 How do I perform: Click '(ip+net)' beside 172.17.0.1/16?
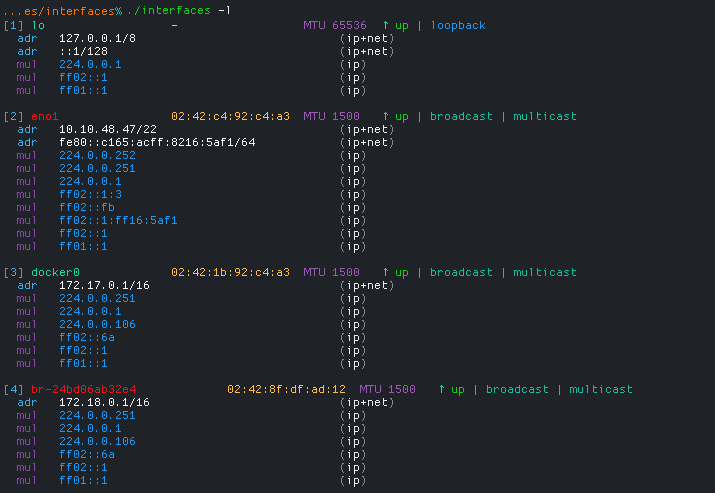(367, 285)
